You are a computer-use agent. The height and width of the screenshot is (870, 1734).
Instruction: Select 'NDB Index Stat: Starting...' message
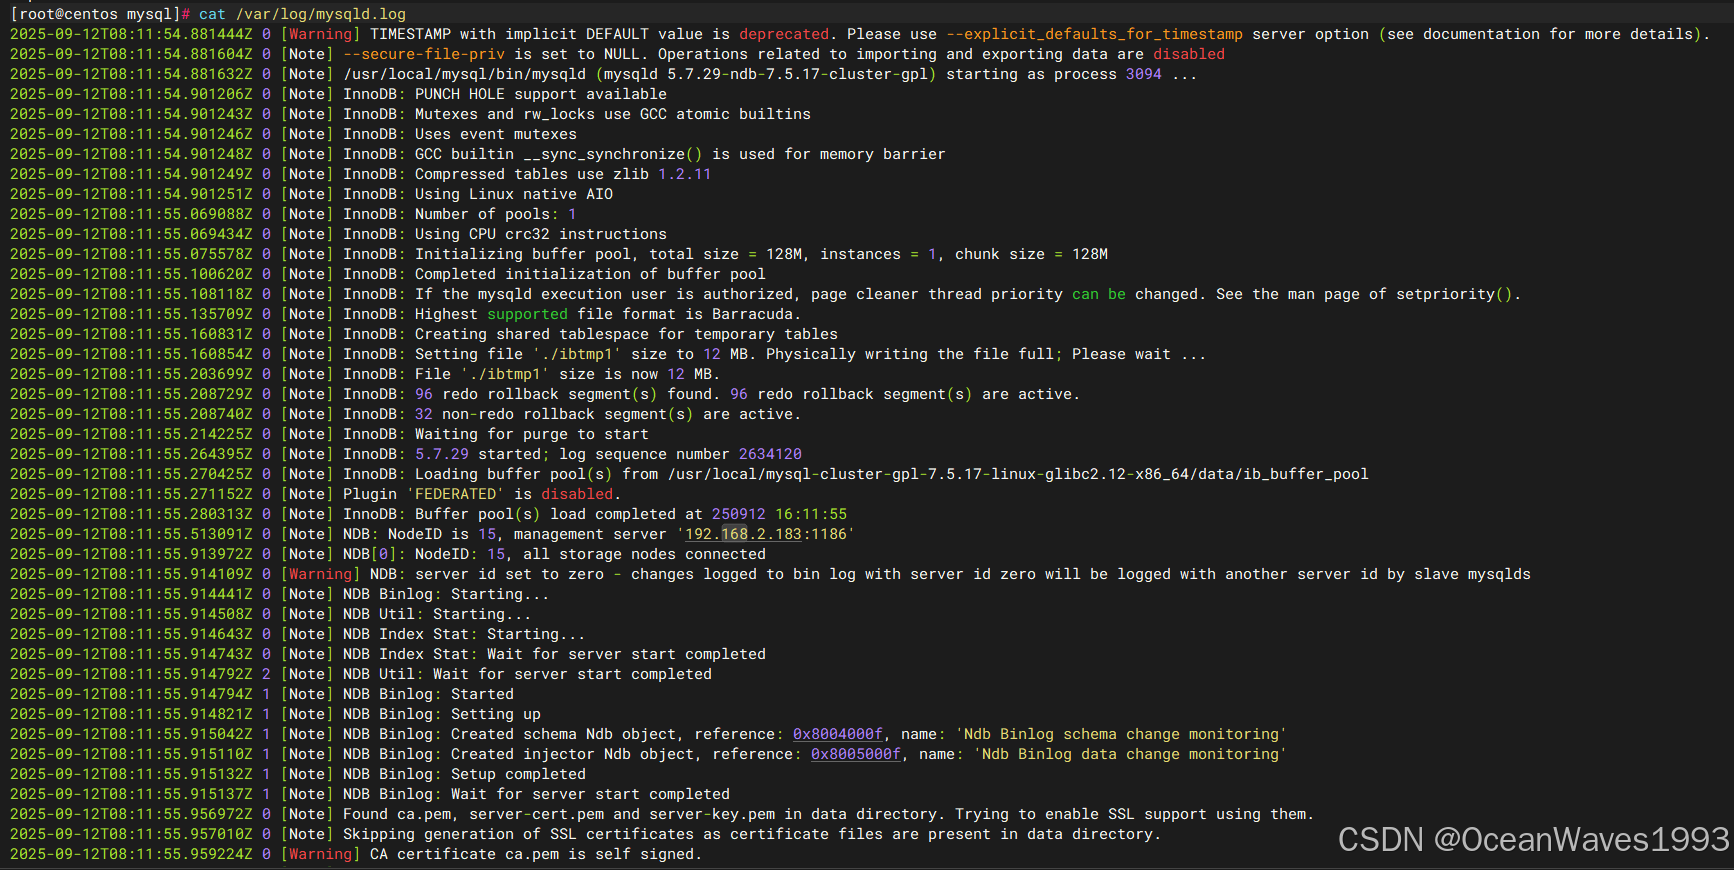464,634
